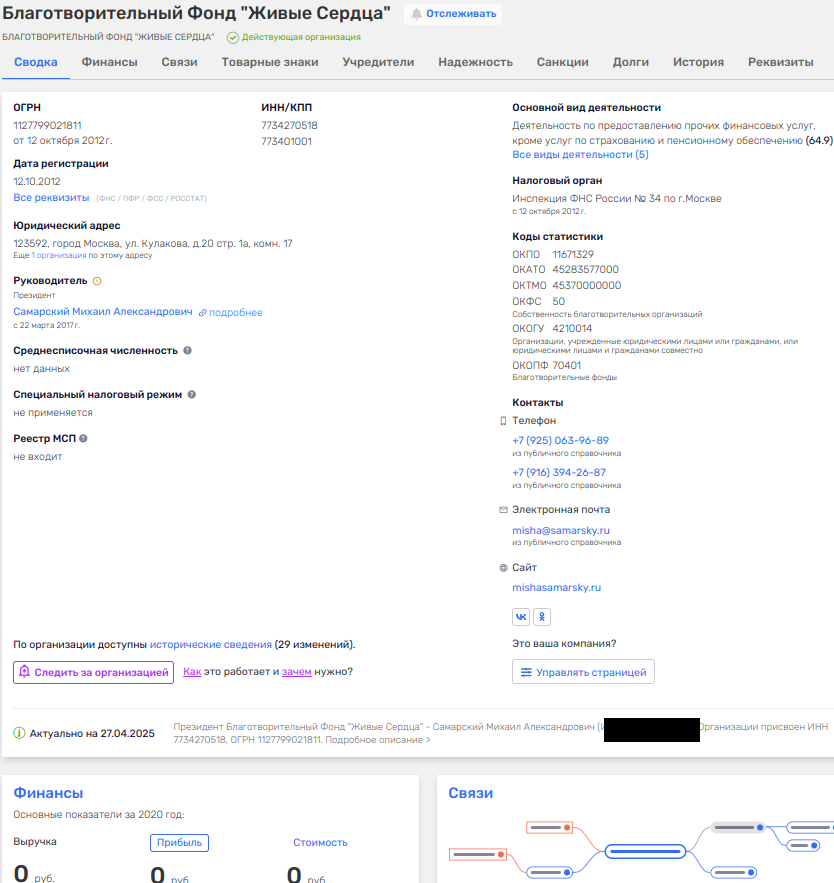Open the Товарные знаки tab
Viewport: 834px width, 883px height.
click(270, 62)
